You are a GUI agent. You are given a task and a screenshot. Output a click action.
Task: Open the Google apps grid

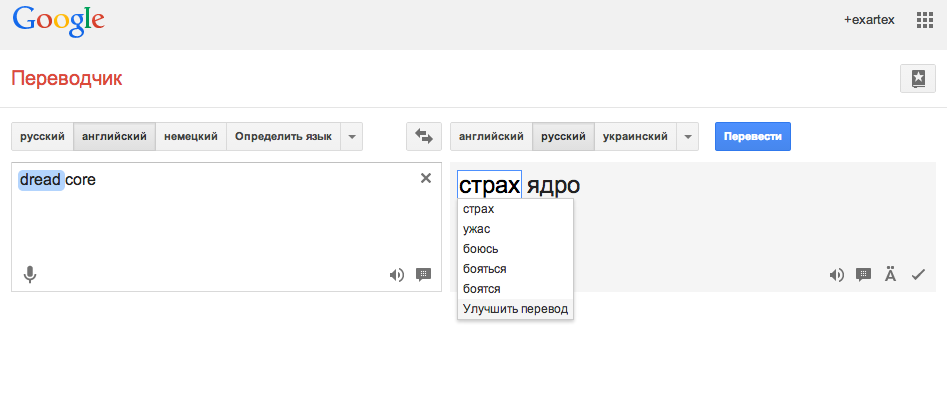tap(925, 21)
